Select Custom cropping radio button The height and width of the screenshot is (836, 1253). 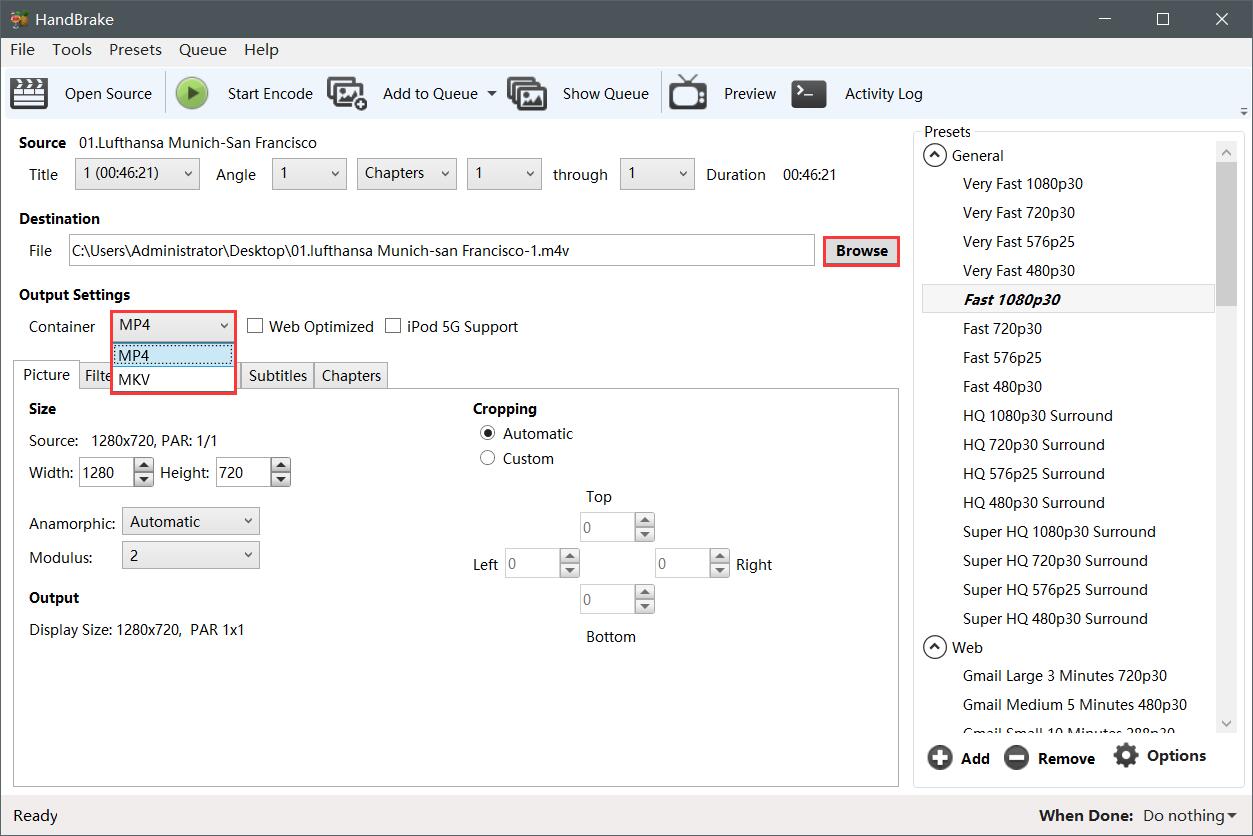click(x=488, y=458)
